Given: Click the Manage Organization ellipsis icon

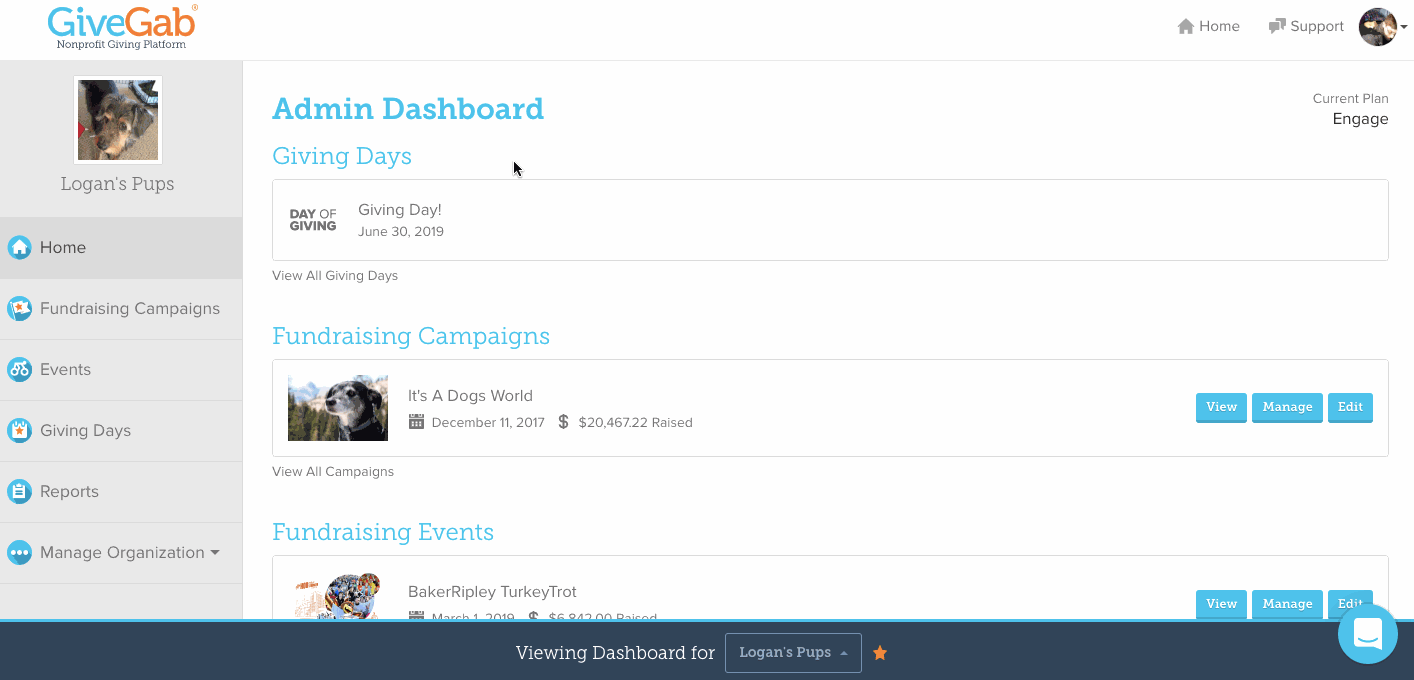Looking at the screenshot, I should click(19, 553).
